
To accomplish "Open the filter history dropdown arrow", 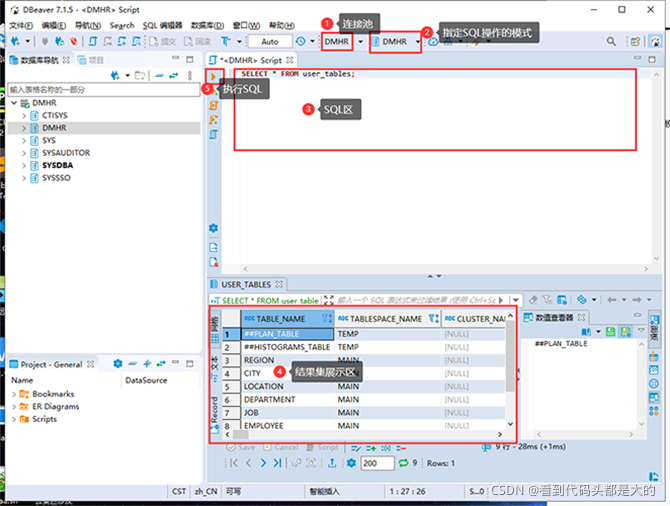I will 516,300.
